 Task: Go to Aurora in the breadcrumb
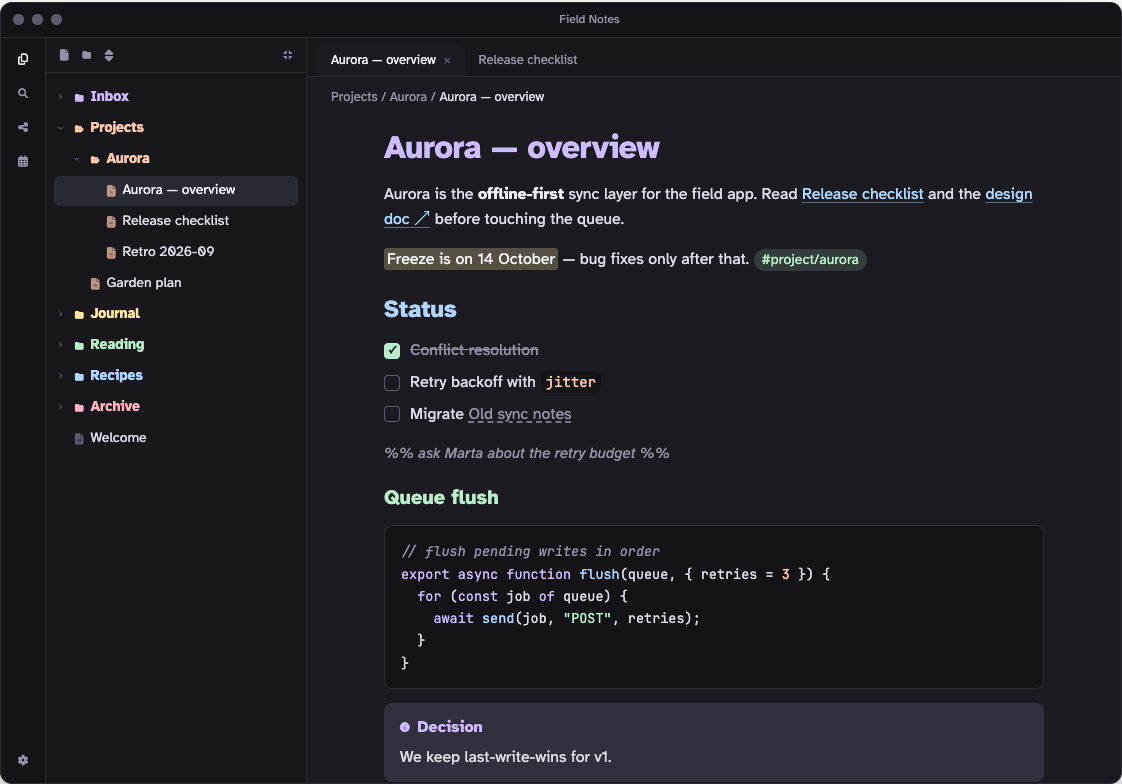pos(408,97)
